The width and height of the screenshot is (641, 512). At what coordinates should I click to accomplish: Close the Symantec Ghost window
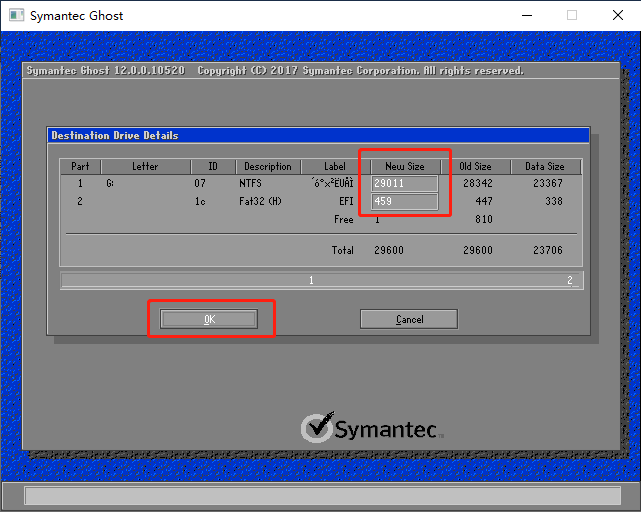pos(618,16)
